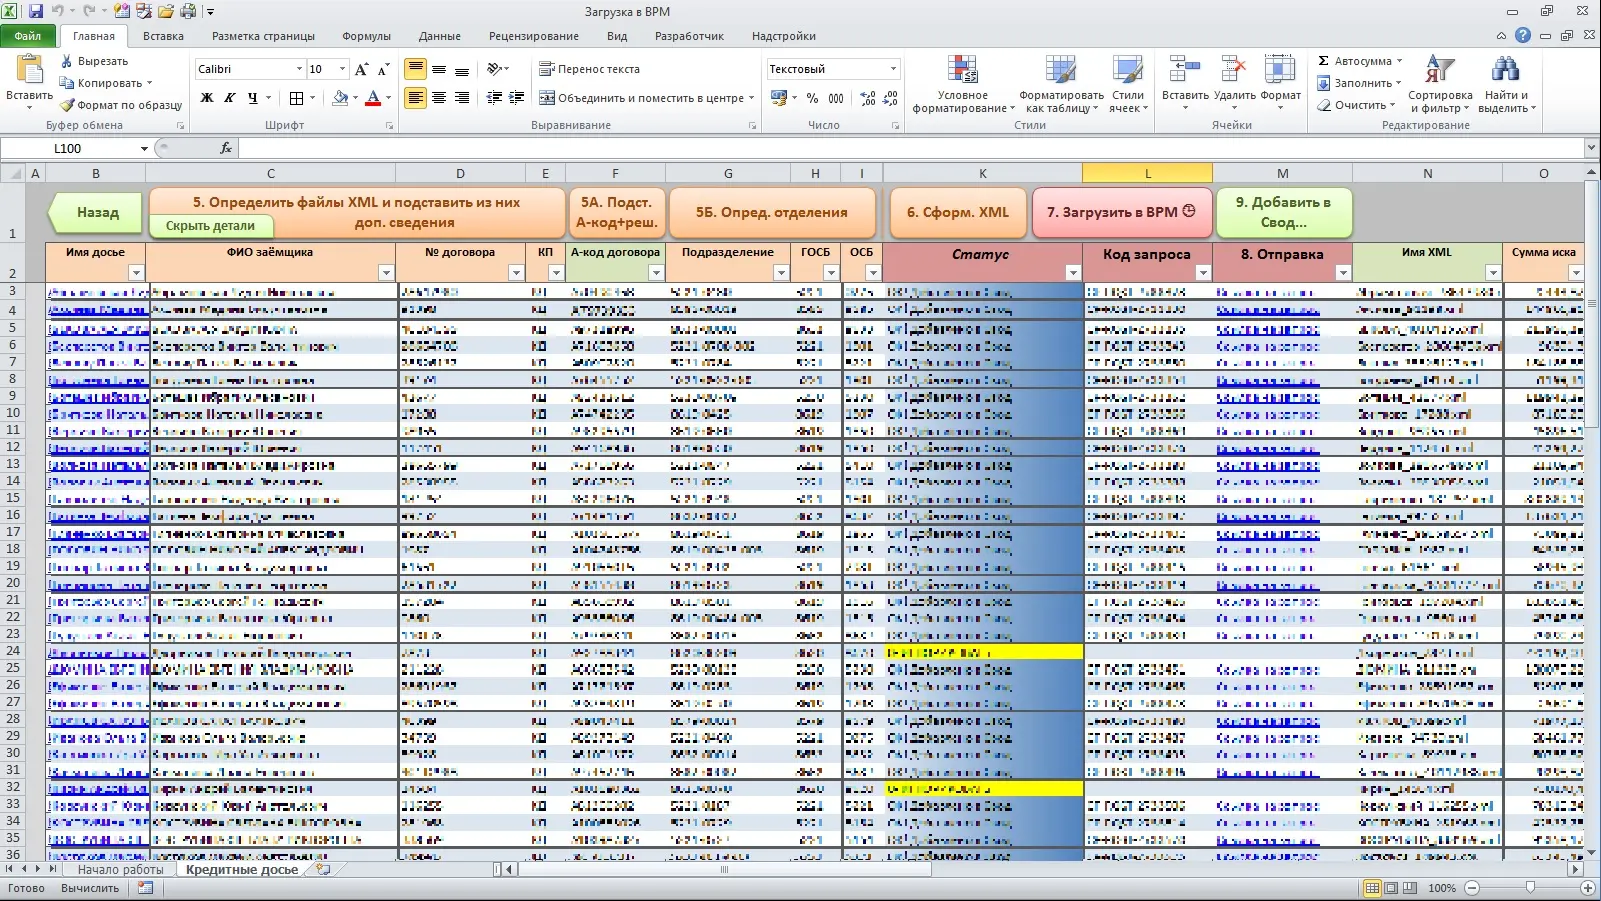The image size is (1601, 901).
Task: Click the green Назад arrow button
Action: [97, 212]
